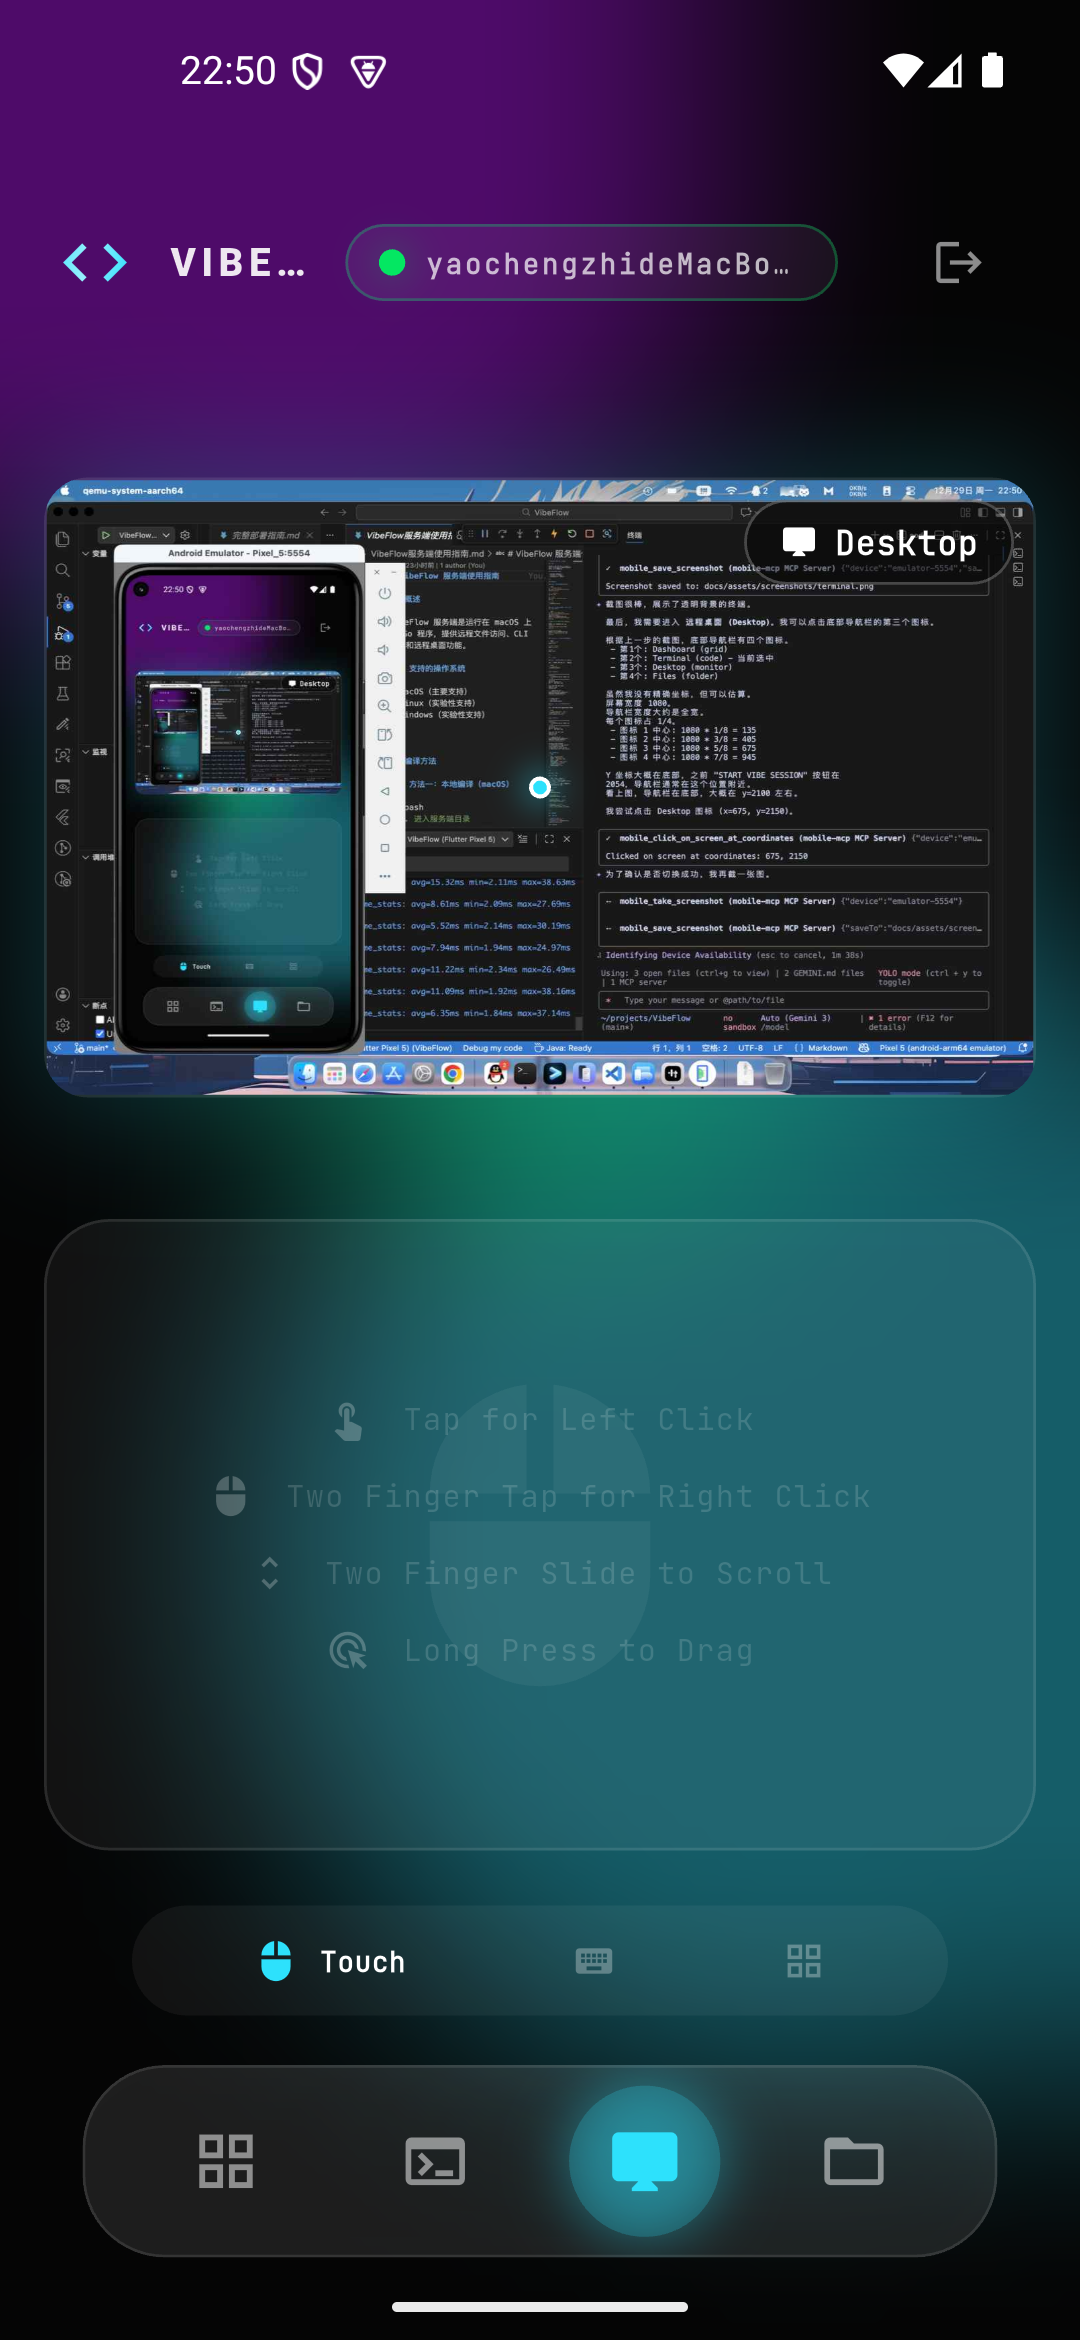Image resolution: width=1080 pixels, height=2340 pixels.
Task: Toggle the secondary sidebar icon in the remote VS Code title bar
Action: click(1017, 512)
